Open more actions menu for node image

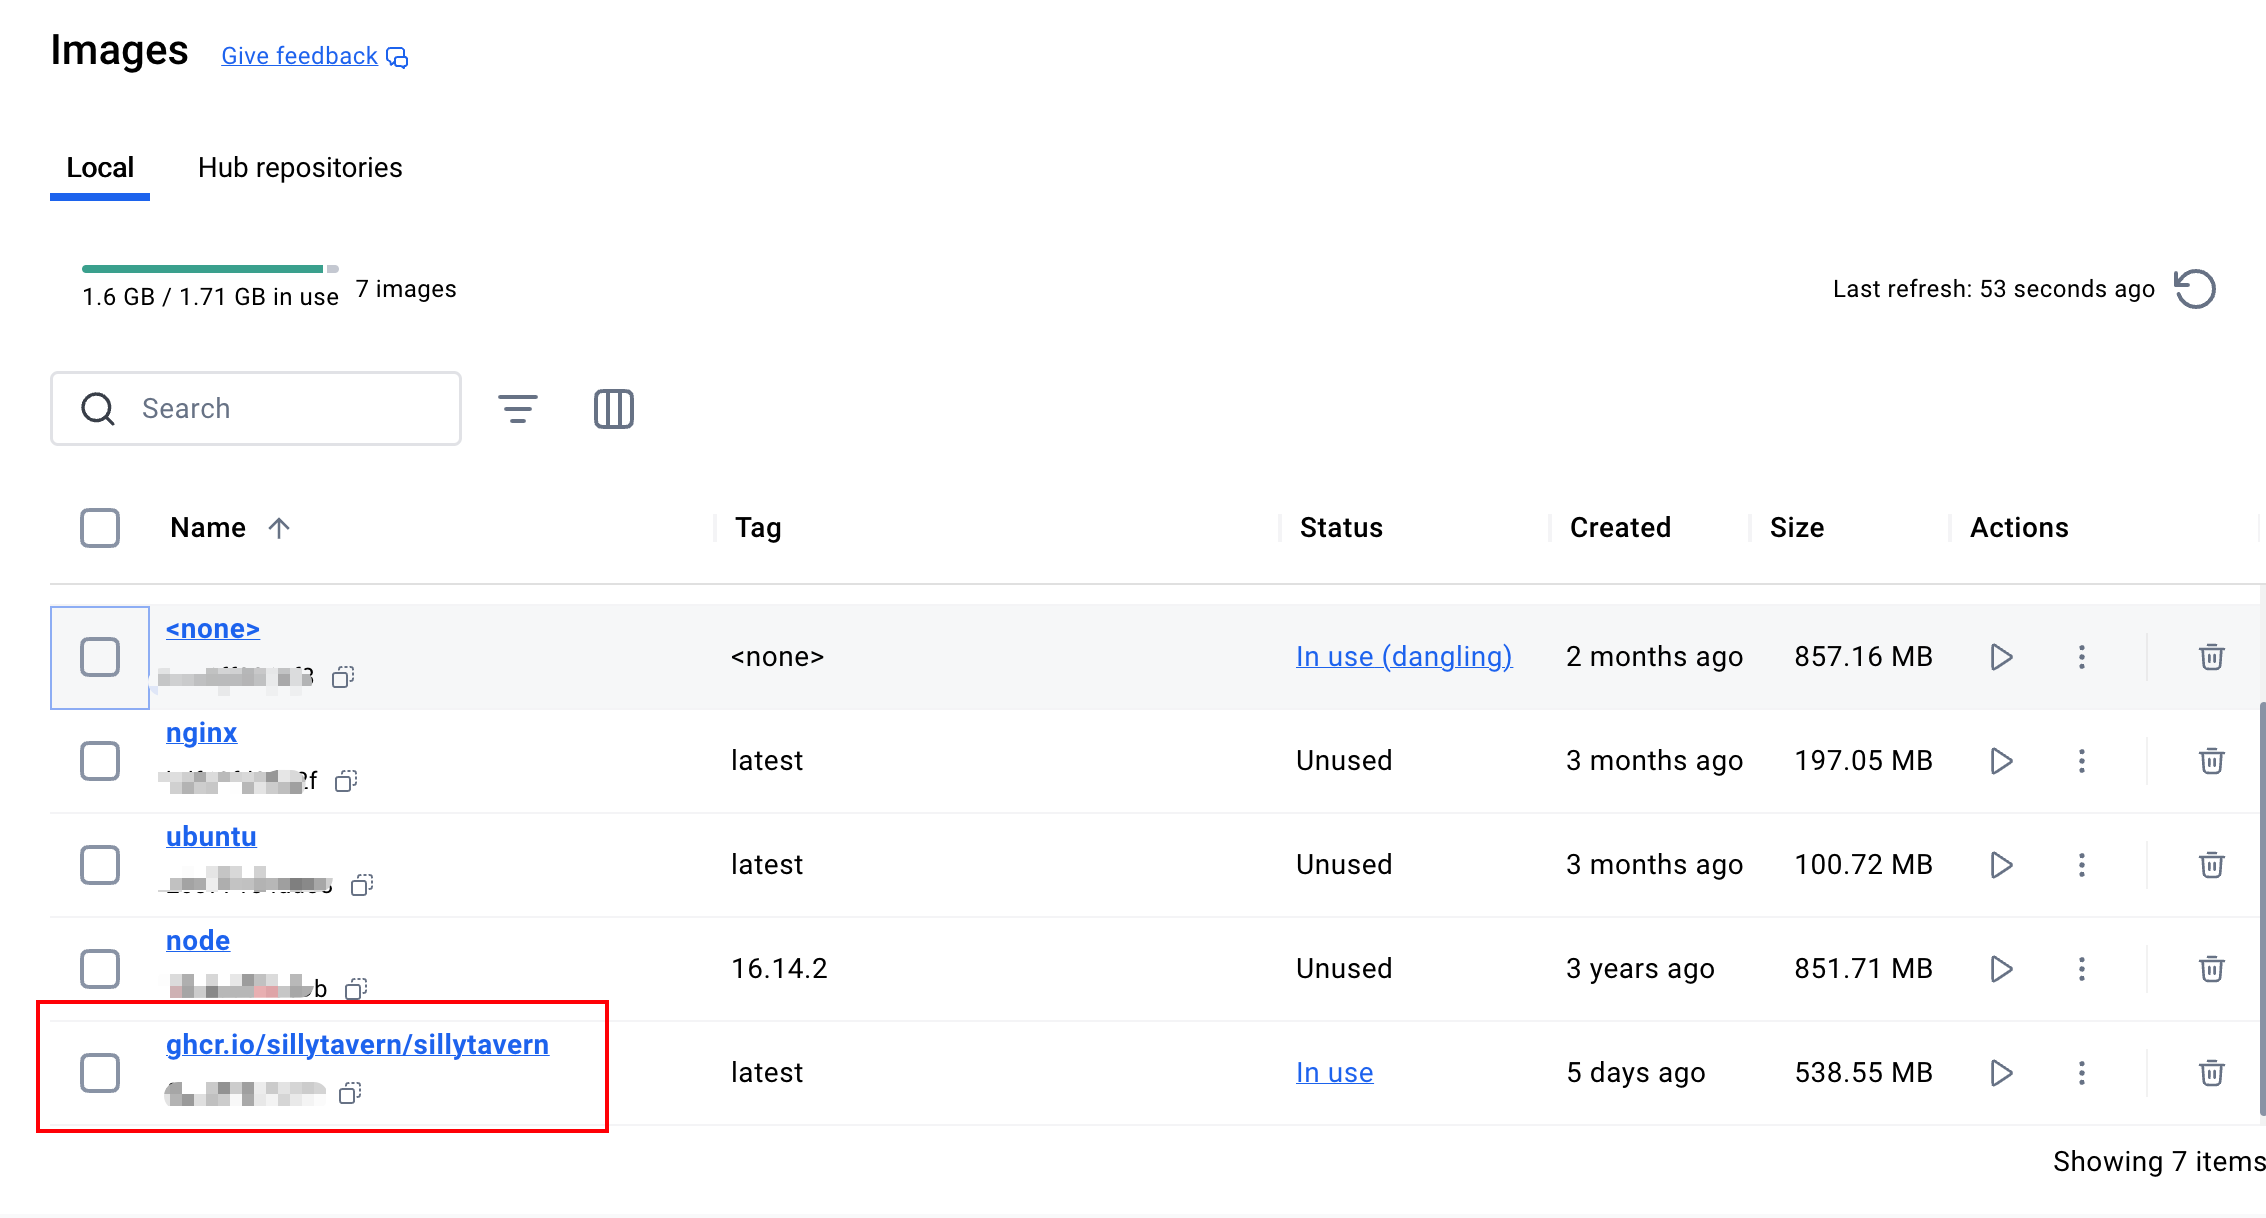click(2081, 969)
